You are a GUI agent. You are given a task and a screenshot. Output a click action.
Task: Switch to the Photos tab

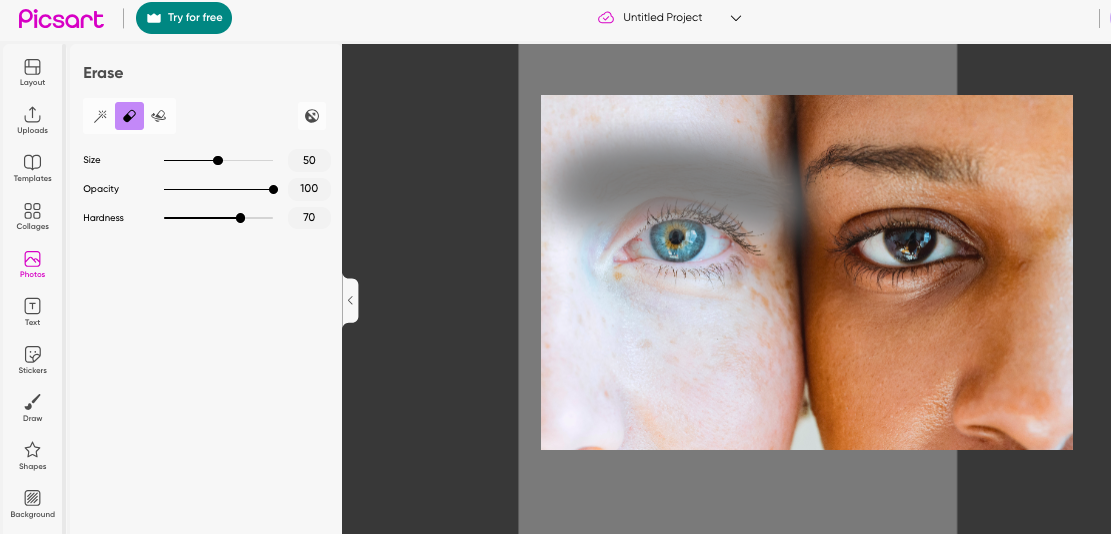tap(33, 264)
